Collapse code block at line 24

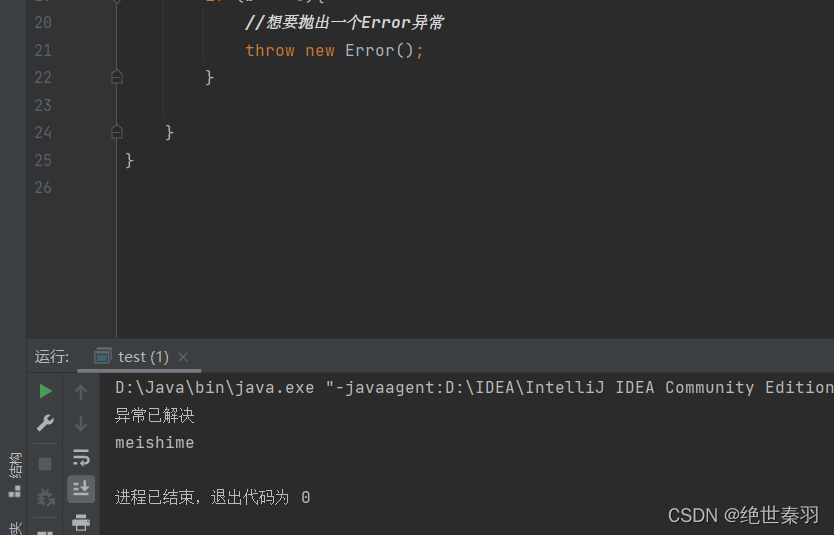tap(117, 132)
